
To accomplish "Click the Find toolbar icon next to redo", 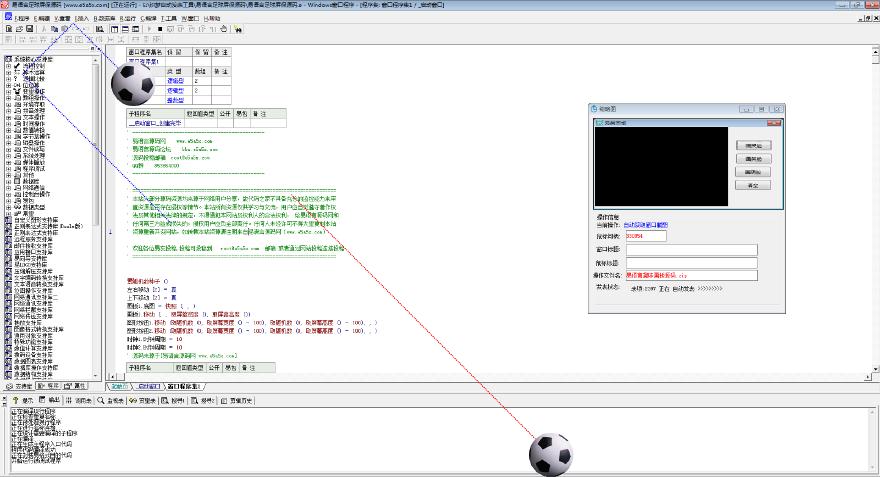I will pos(99,29).
